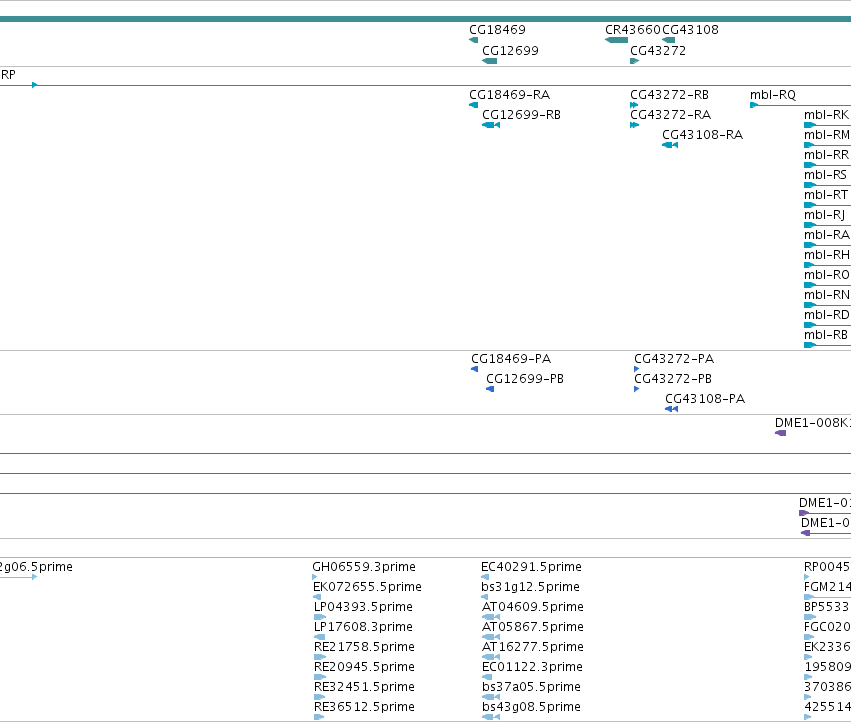Image resolution: width=851 pixels, height=722 pixels.
Task: Select EST EC40291.5prime
Action: 531,567
